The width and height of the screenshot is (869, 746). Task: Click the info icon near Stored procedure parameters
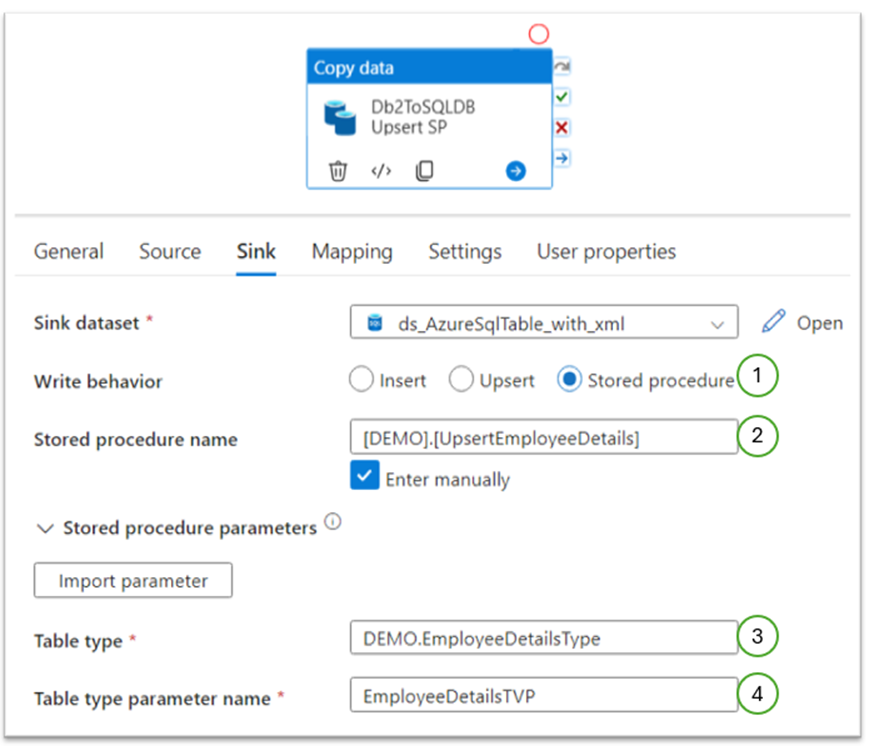pos(333,522)
